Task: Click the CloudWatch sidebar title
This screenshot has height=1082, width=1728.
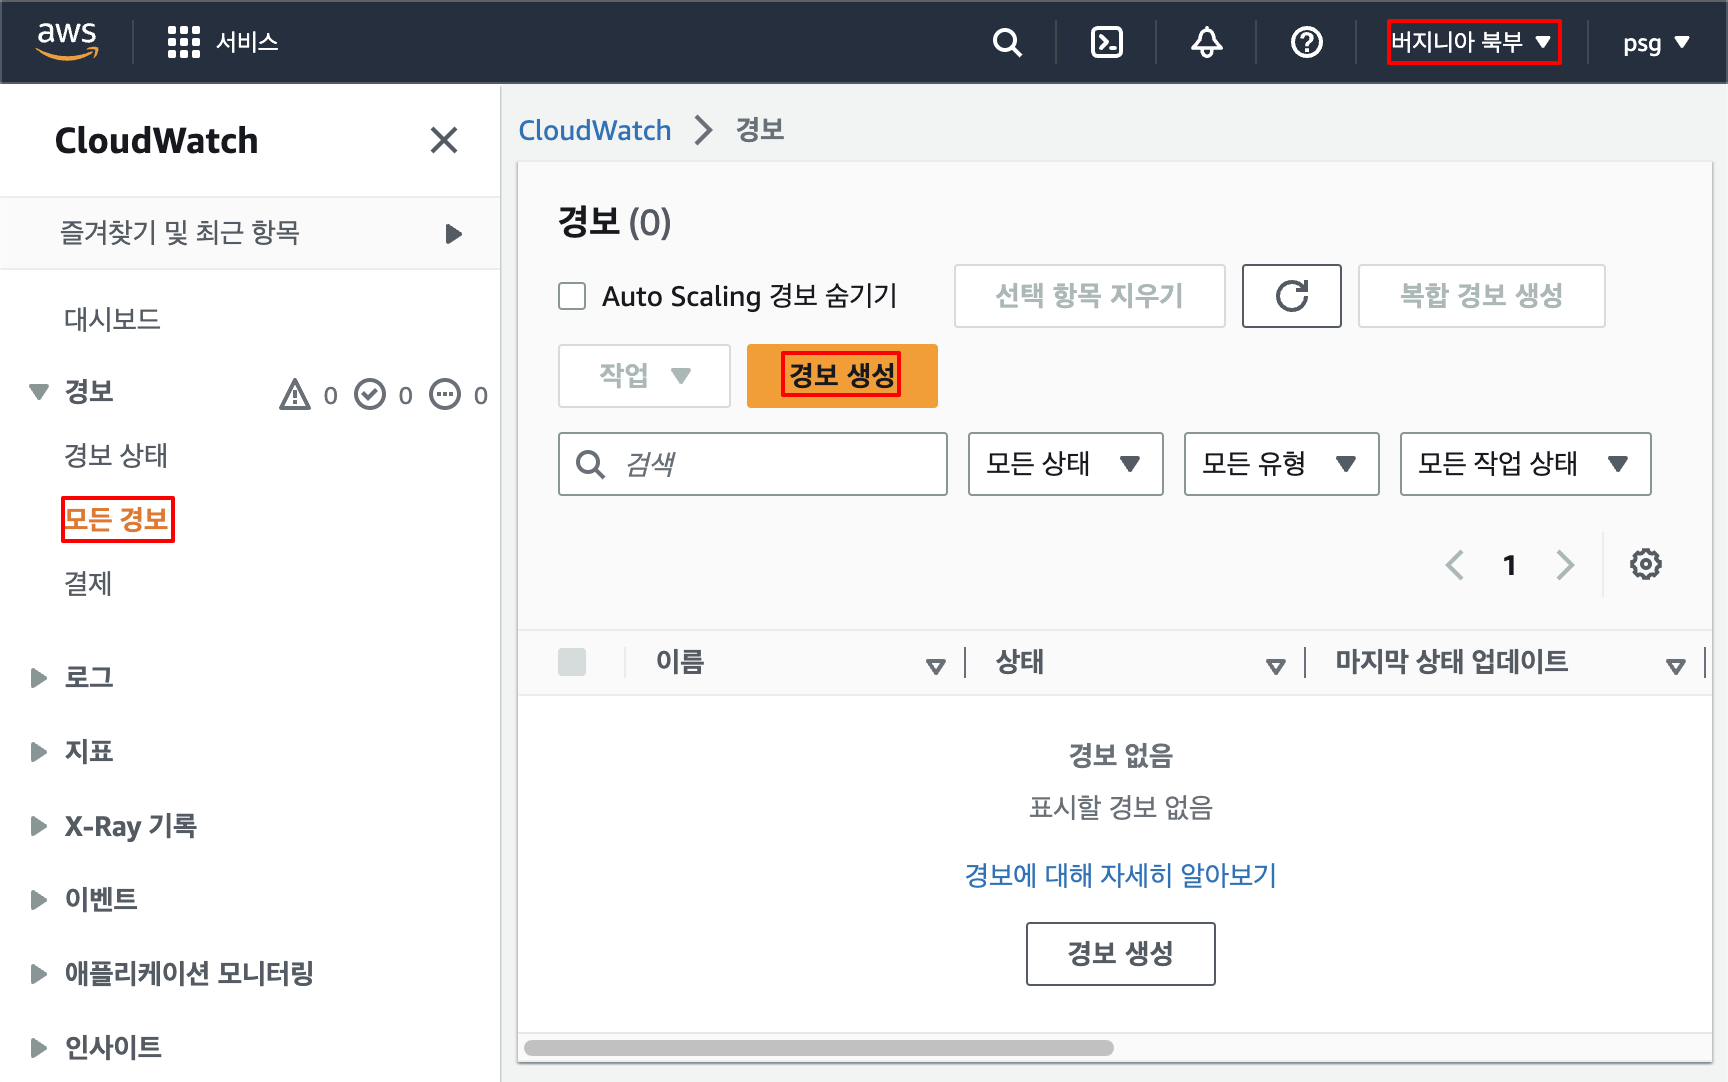Action: 157,141
